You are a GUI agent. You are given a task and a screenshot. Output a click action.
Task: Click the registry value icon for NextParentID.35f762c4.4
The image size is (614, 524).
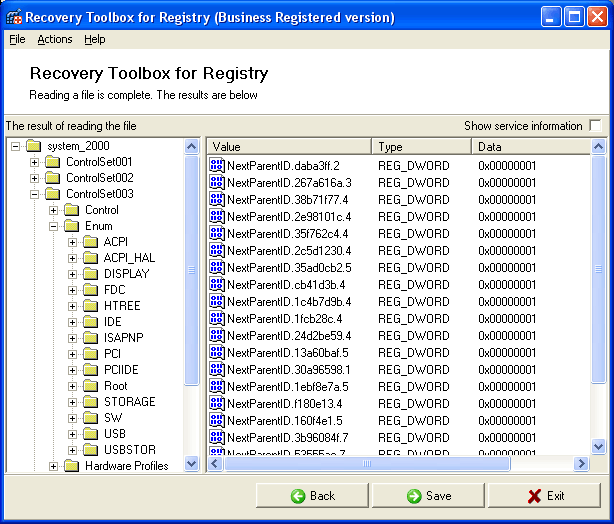(217, 233)
